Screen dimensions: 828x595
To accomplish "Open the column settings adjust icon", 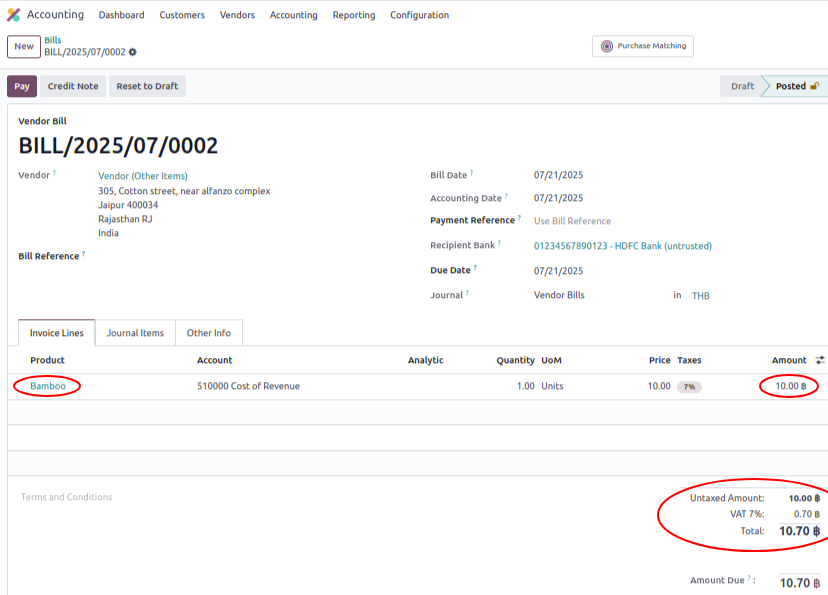I will pyautogui.click(x=820, y=360).
